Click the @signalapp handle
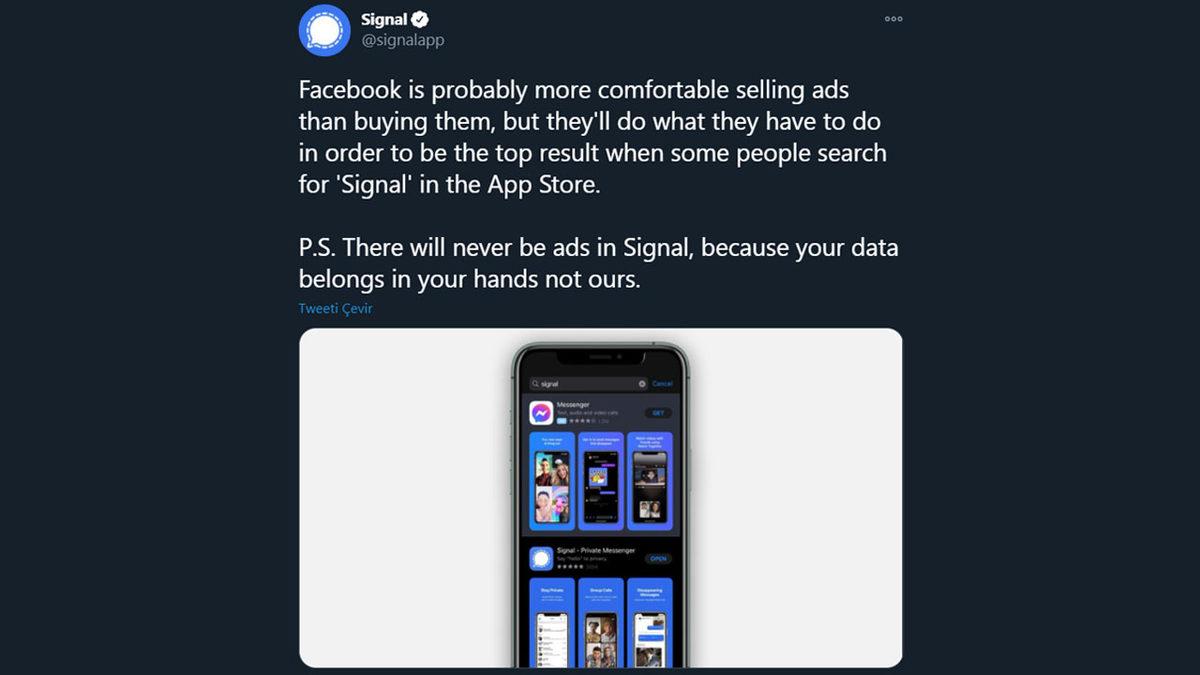Screen dimensions: 1200x675 pos(402,41)
